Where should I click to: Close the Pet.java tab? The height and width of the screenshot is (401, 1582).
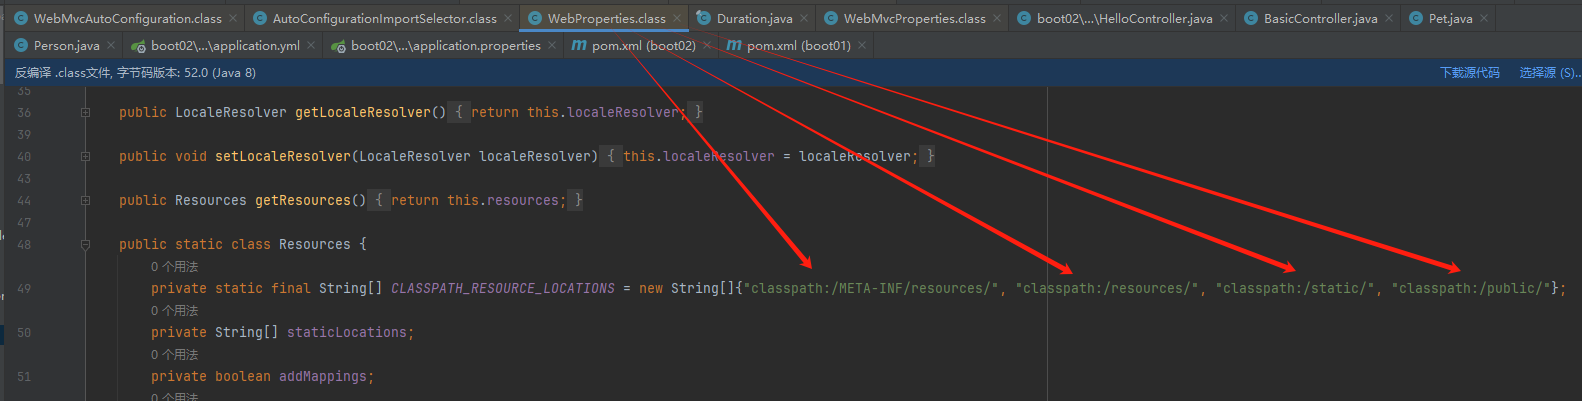coord(1484,18)
